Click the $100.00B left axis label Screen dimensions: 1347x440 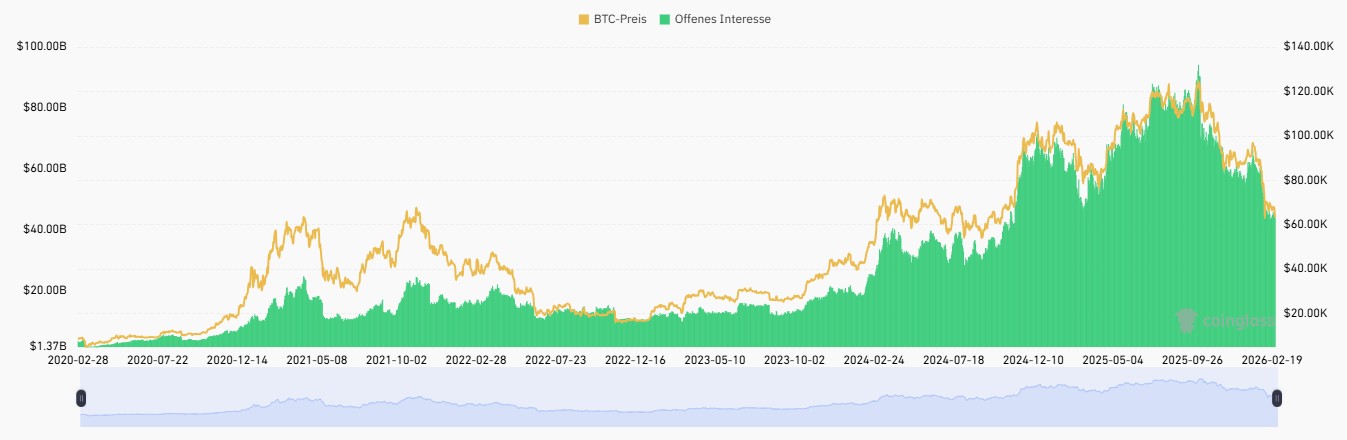[x=42, y=46]
